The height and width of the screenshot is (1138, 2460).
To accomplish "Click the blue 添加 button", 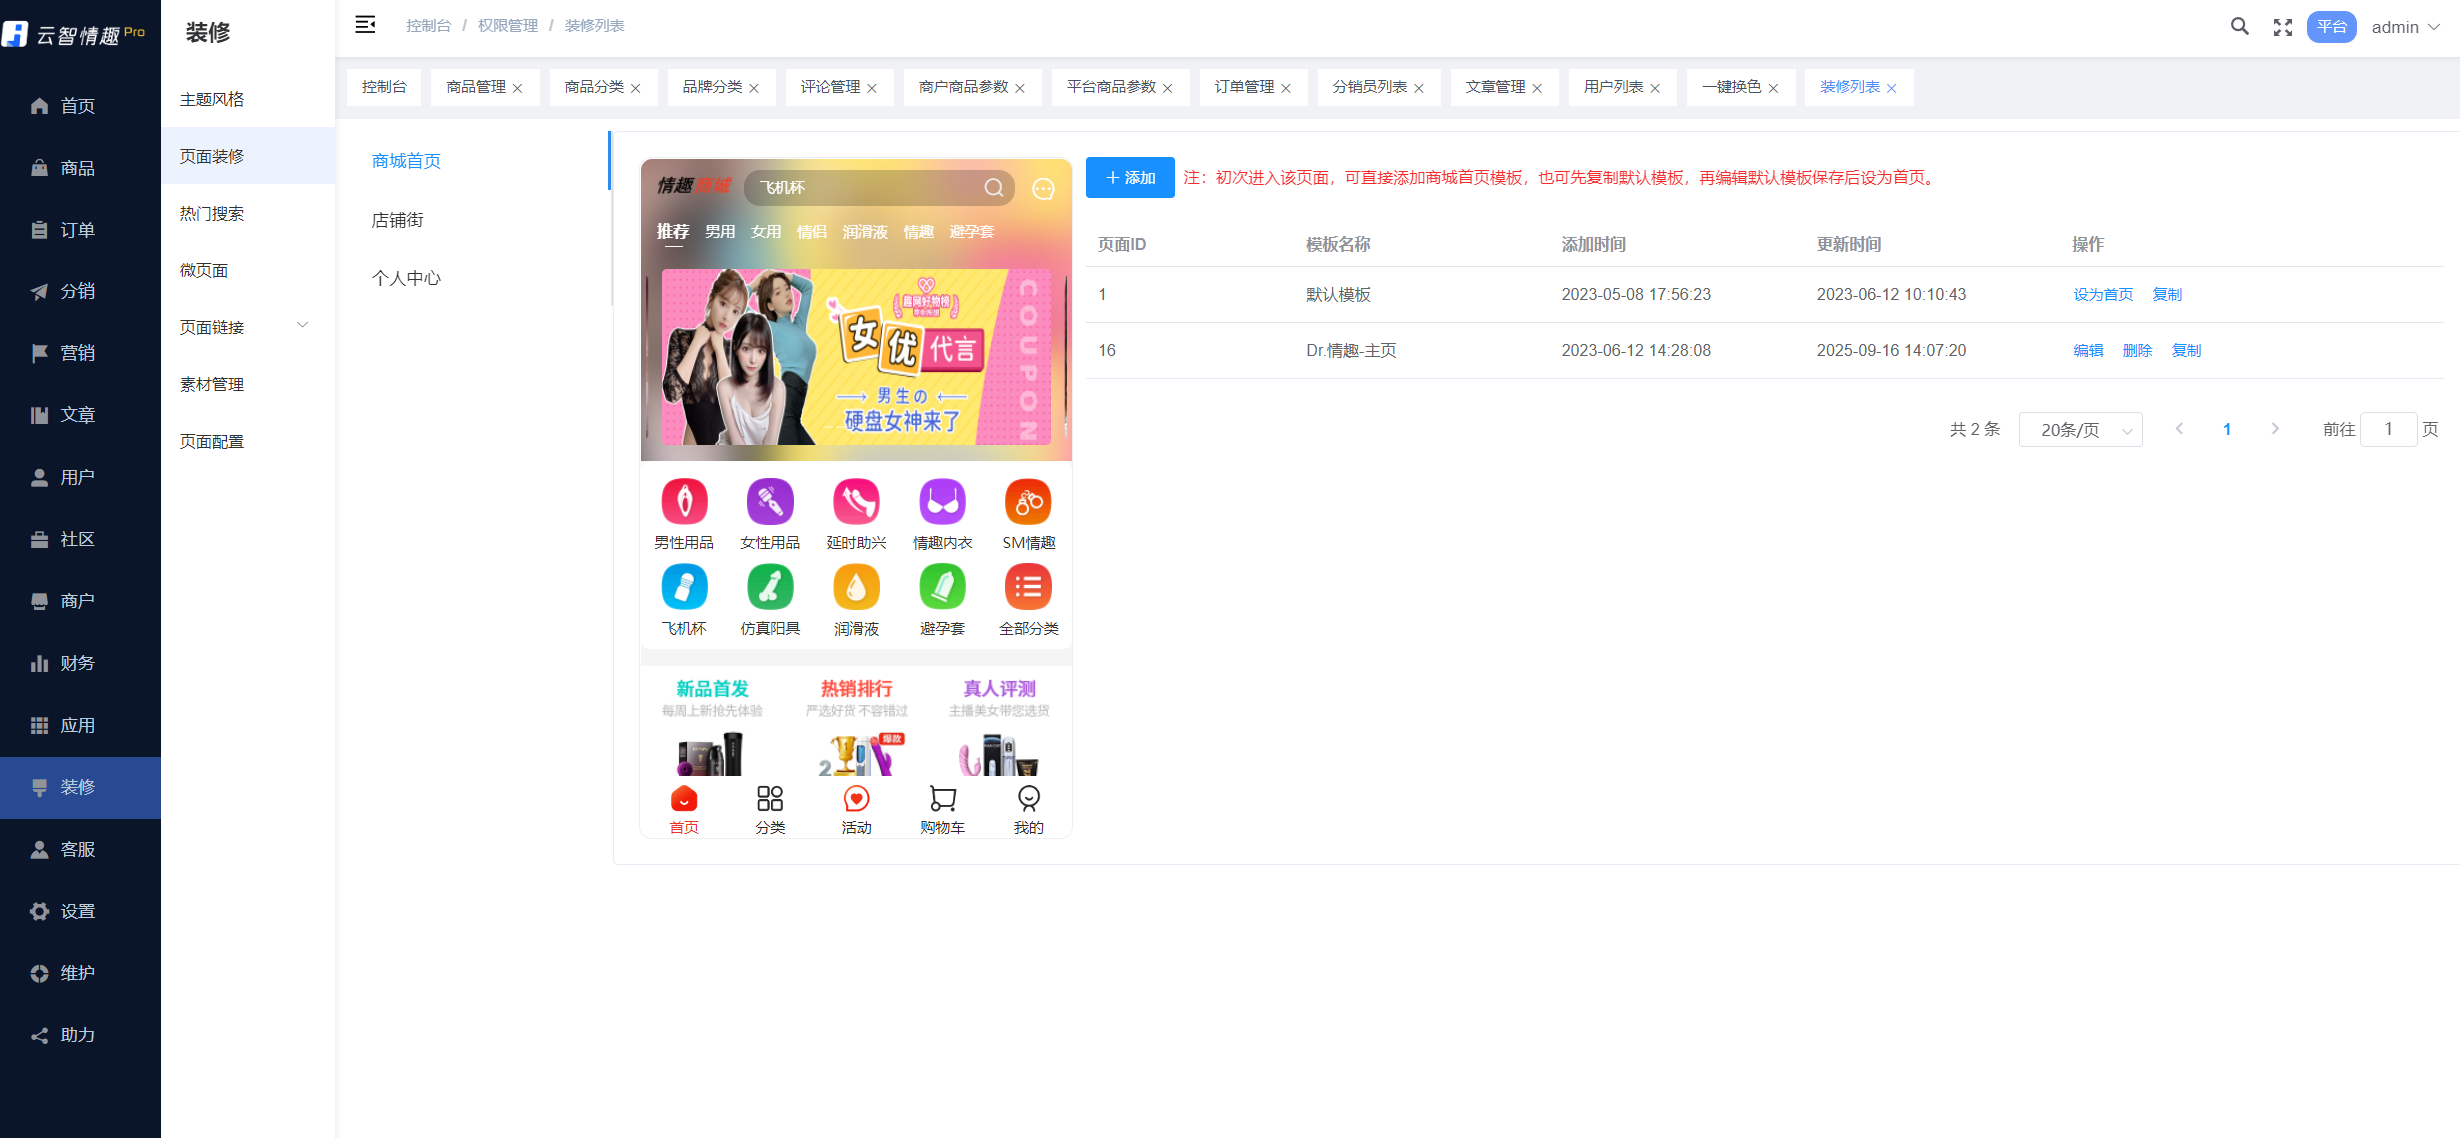I will coord(1130,178).
